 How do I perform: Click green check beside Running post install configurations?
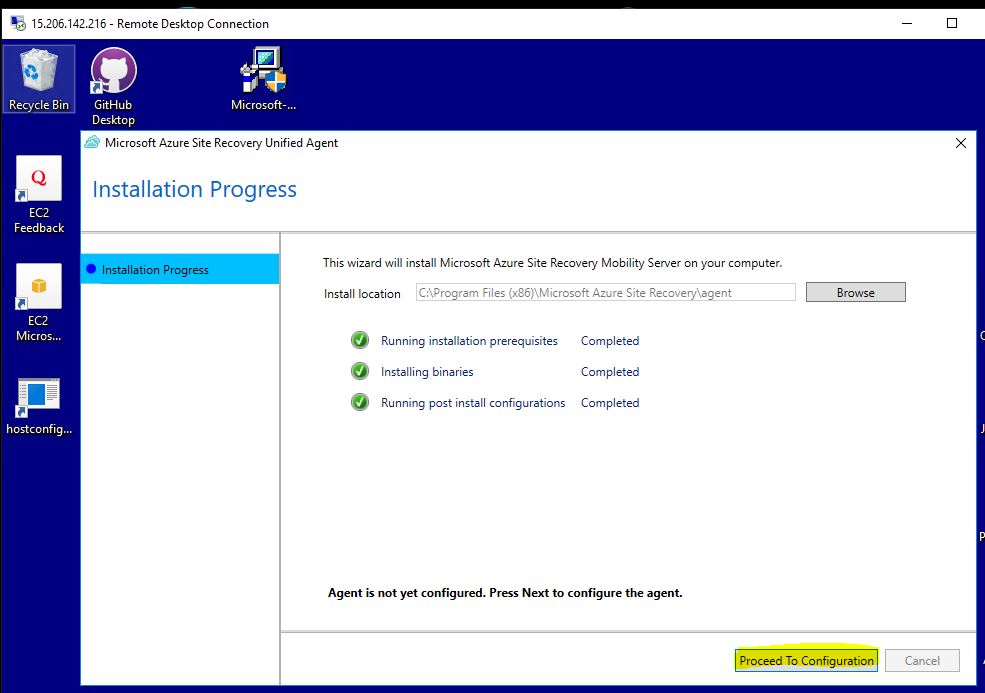[360, 403]
